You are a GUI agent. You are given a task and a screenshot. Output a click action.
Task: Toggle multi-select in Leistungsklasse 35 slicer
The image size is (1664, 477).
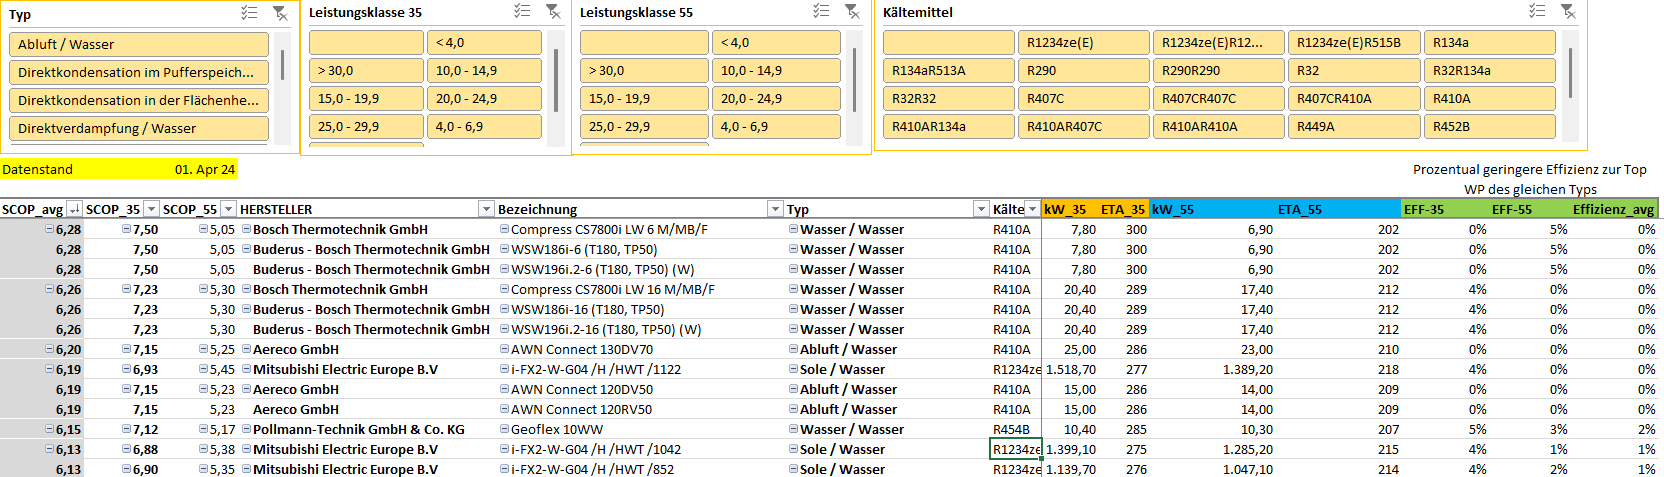pos(522,11)
